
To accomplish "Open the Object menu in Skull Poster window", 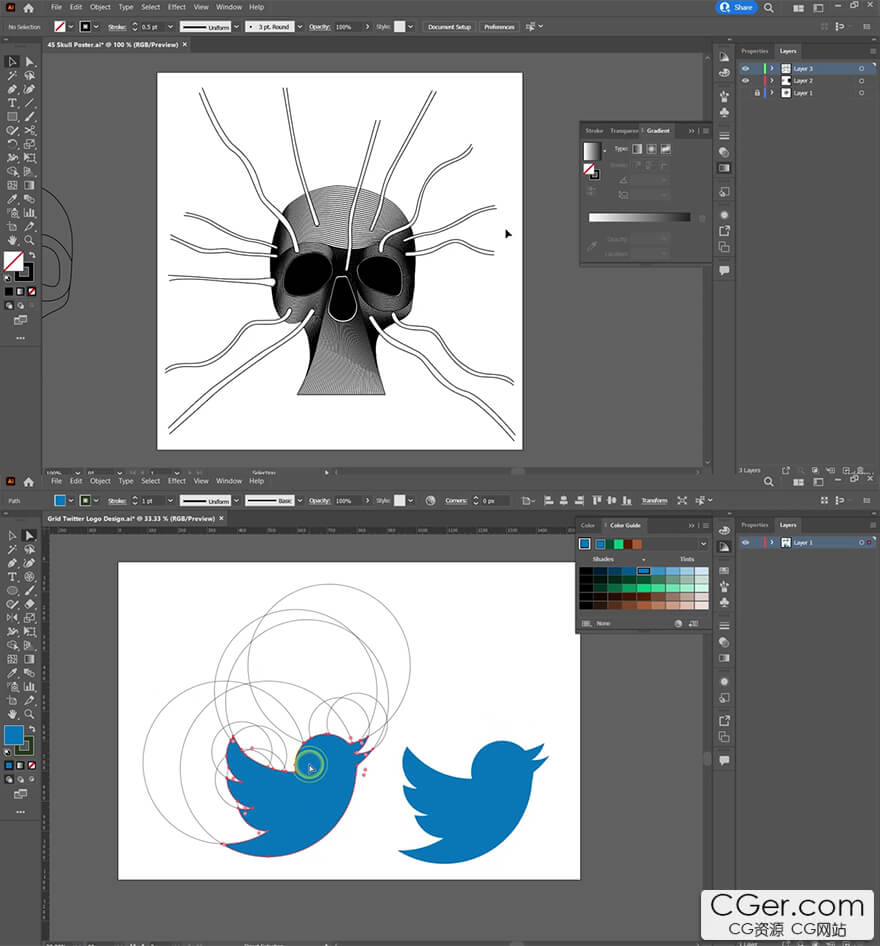I will 100,7.
